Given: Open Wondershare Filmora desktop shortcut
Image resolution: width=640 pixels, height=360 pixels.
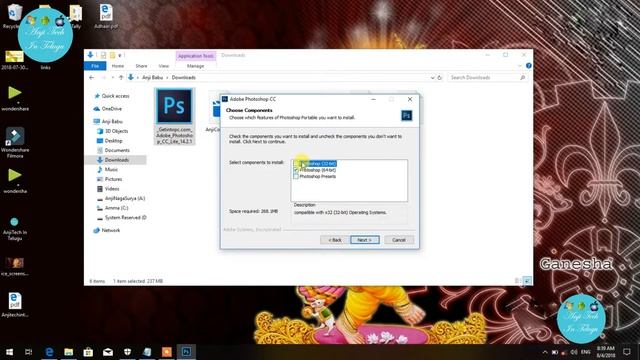Looking at the screenshot, I should pyautogui.click(x=15, y=143).
